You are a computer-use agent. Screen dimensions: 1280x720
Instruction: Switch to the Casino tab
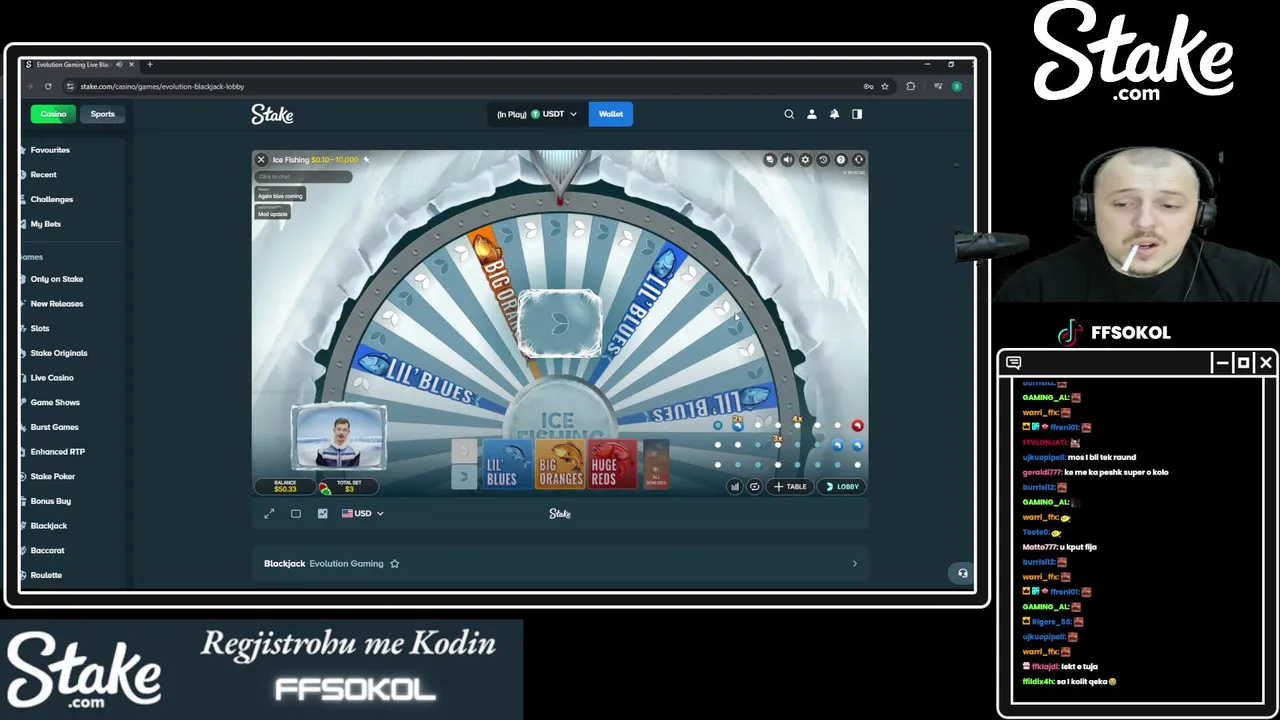(53, 114)
